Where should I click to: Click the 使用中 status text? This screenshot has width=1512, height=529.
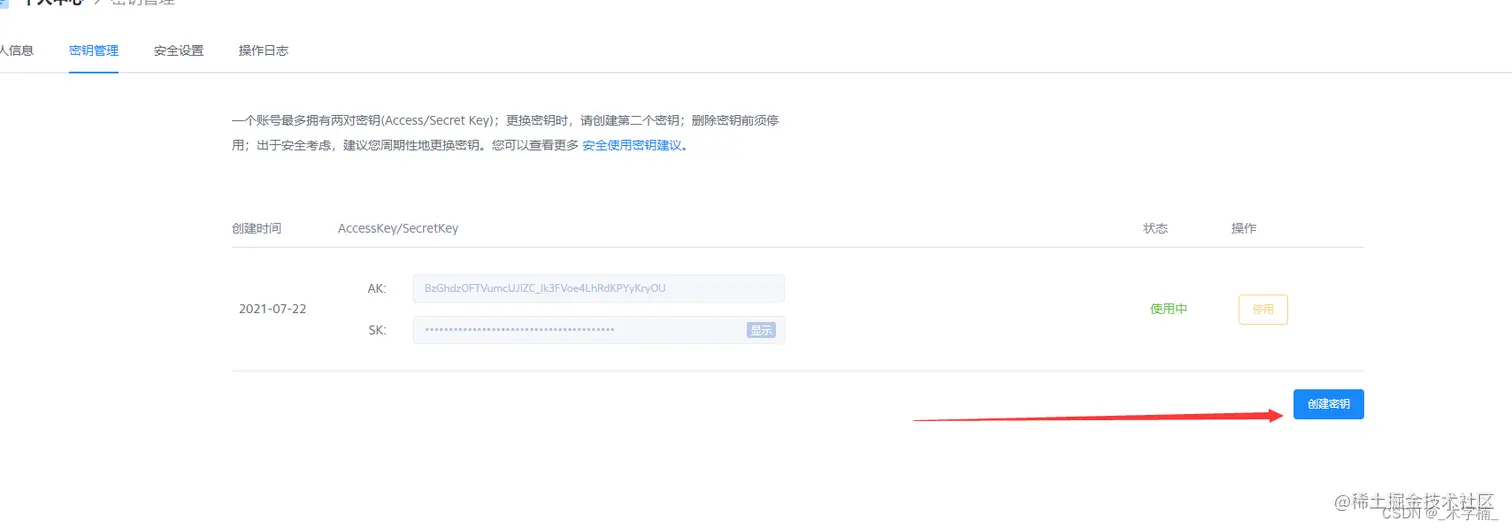pos(1169,309)
